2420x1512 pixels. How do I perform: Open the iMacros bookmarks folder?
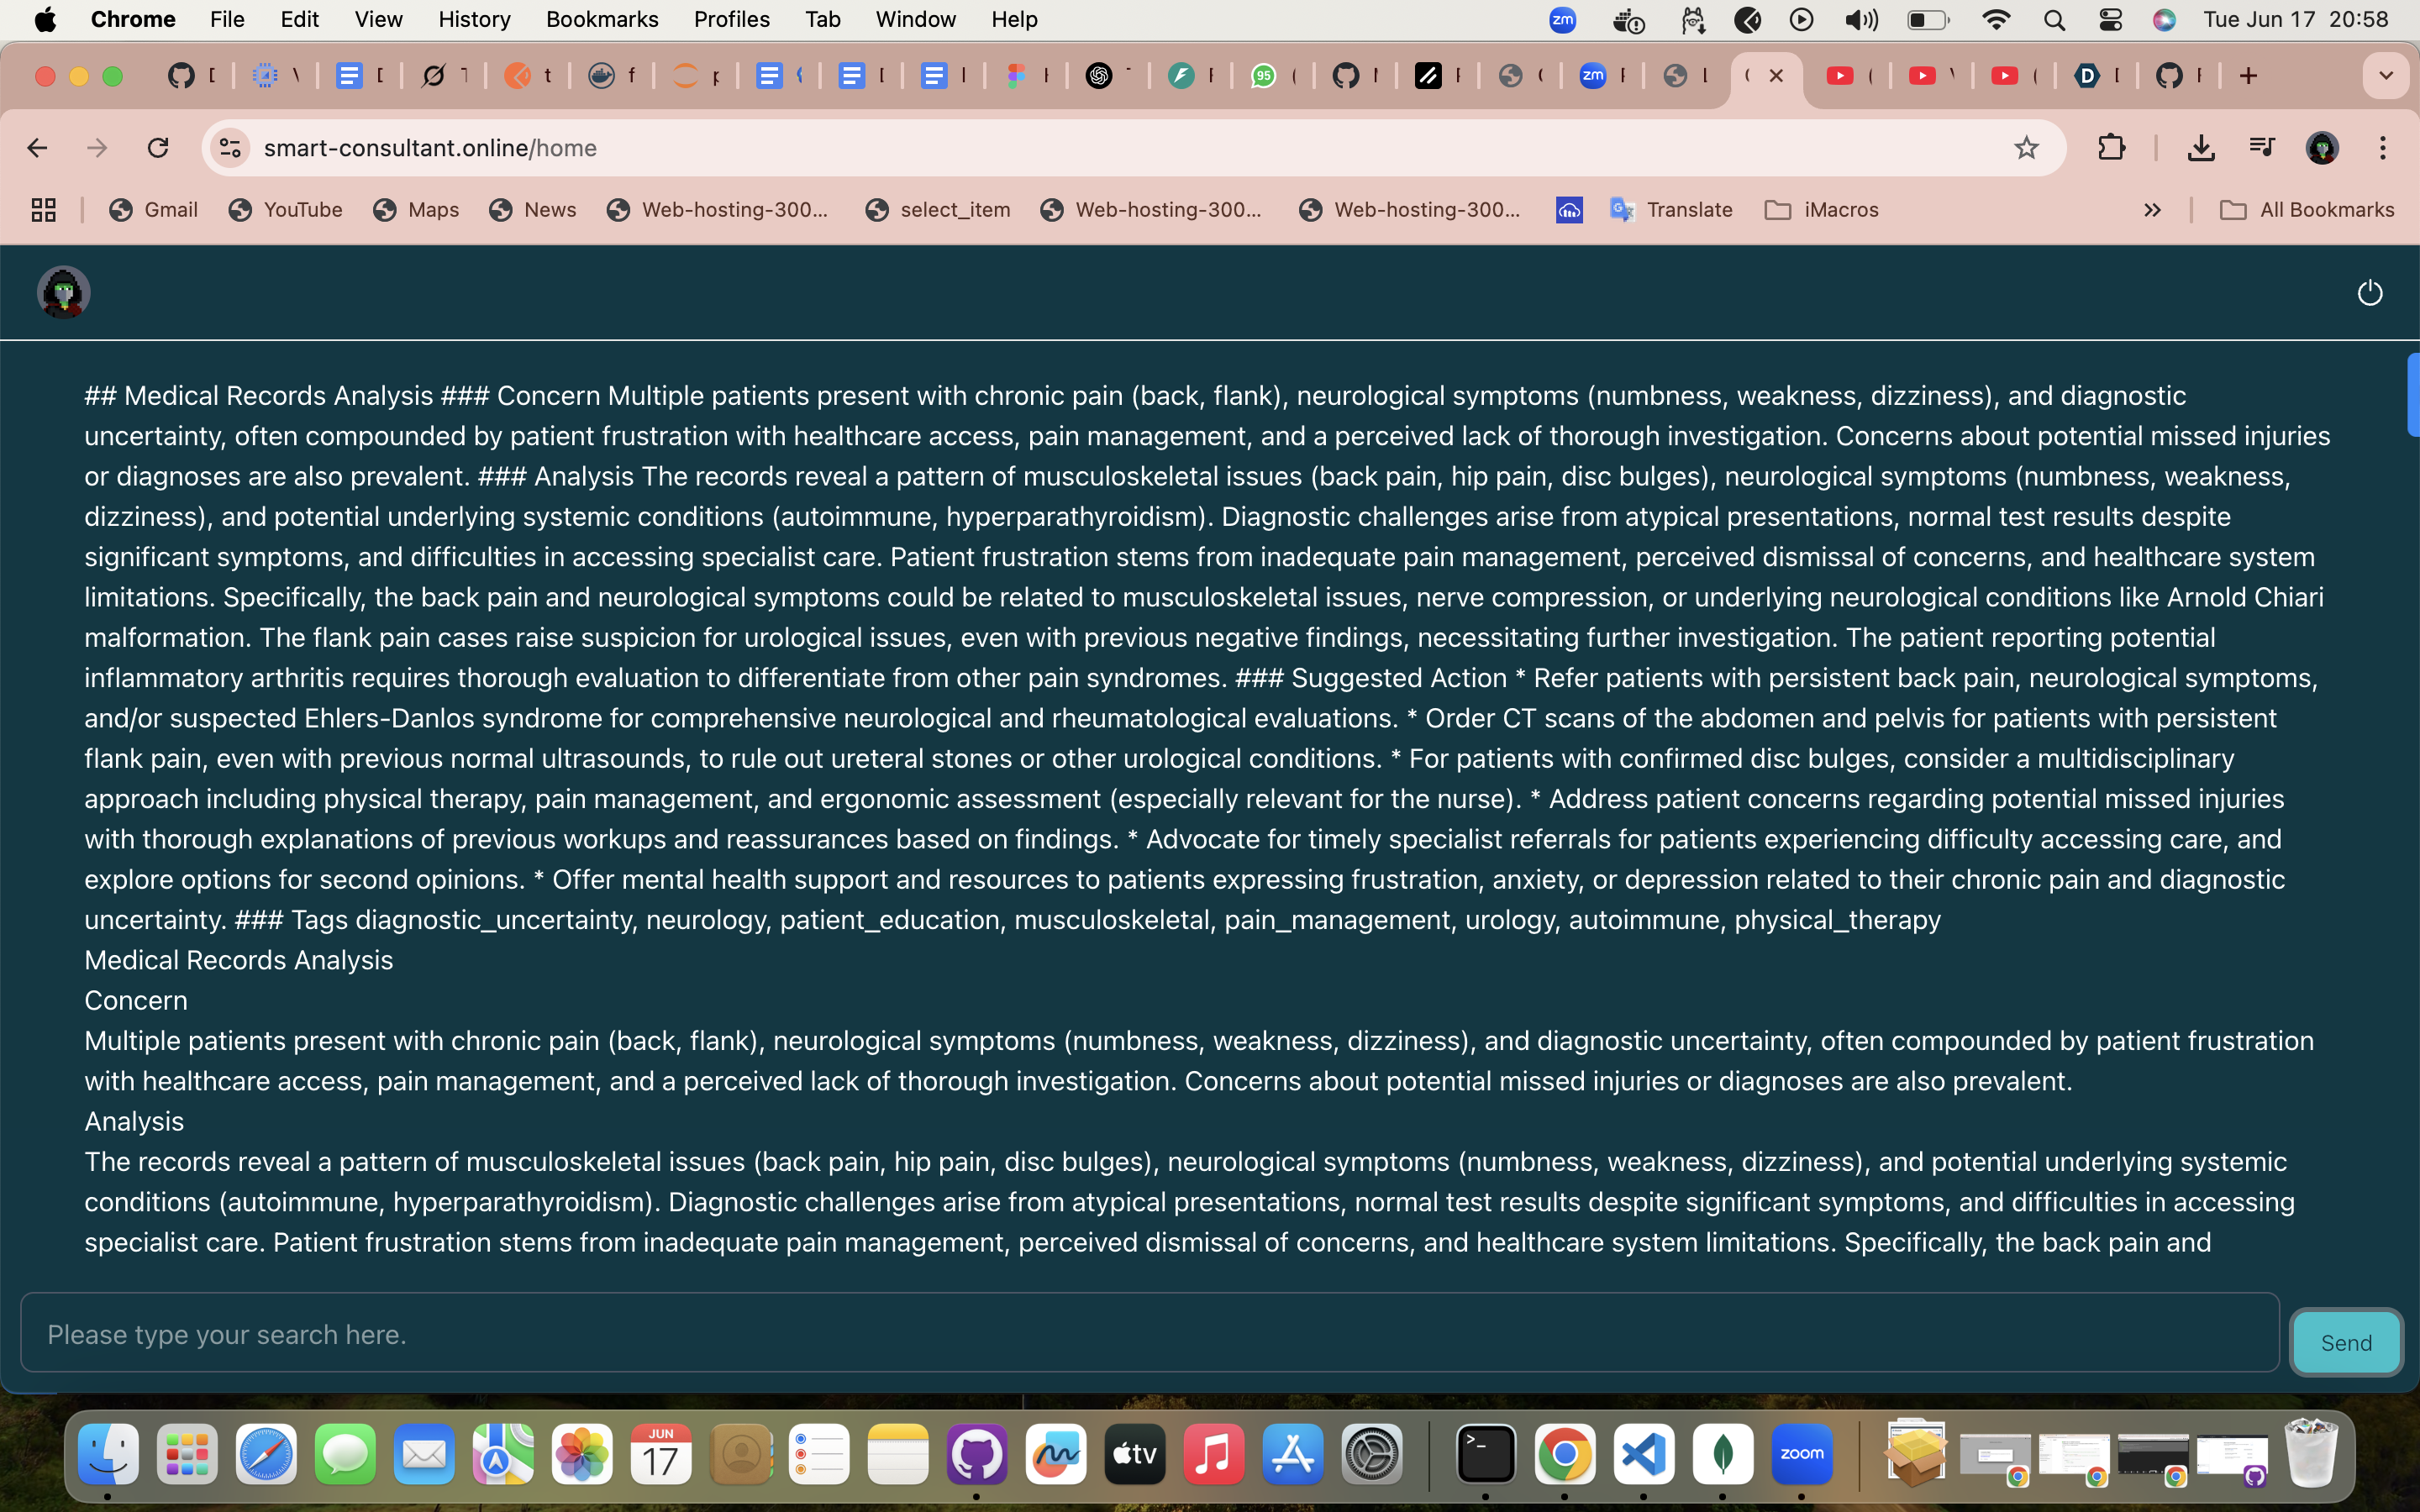(x=1821, y=210)
